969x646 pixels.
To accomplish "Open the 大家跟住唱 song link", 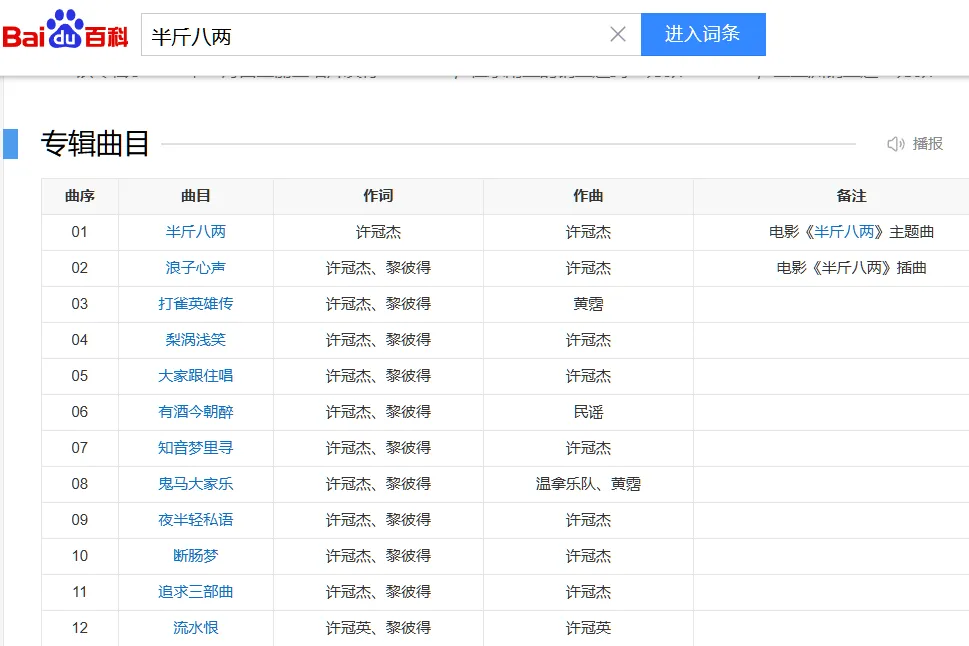I will click(x=196, y=376).
